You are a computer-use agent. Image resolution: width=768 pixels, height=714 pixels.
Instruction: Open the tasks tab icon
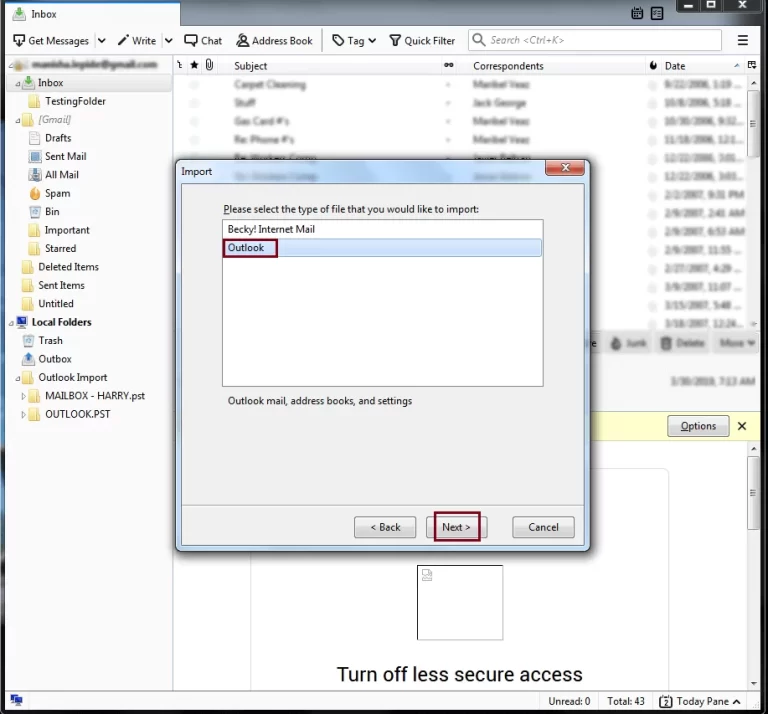657,13
